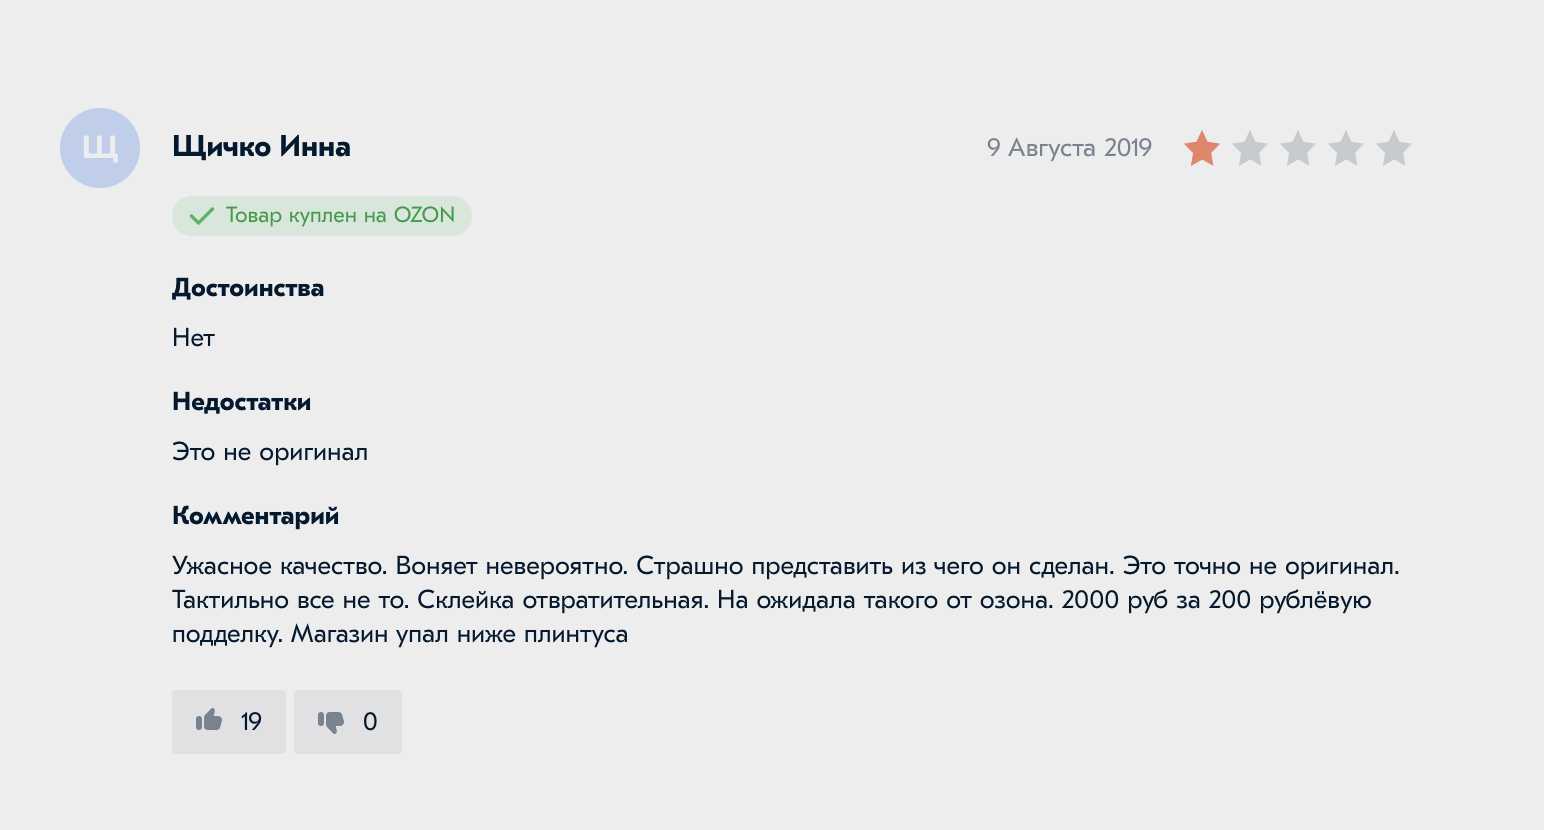
Task: Click the review date 9 Августа 2019
Action: pos(1069,148)
